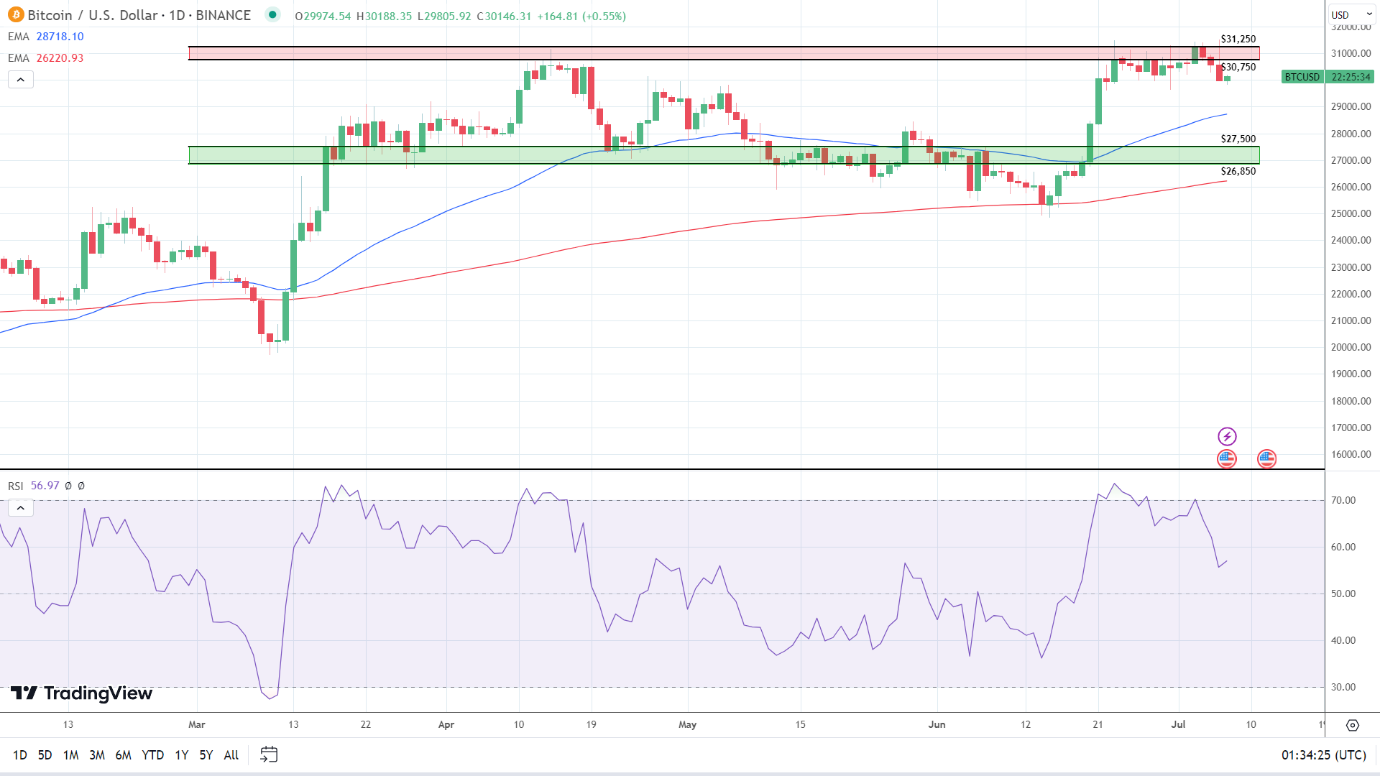Click the $31,250 price annotation

[1238, 39]
